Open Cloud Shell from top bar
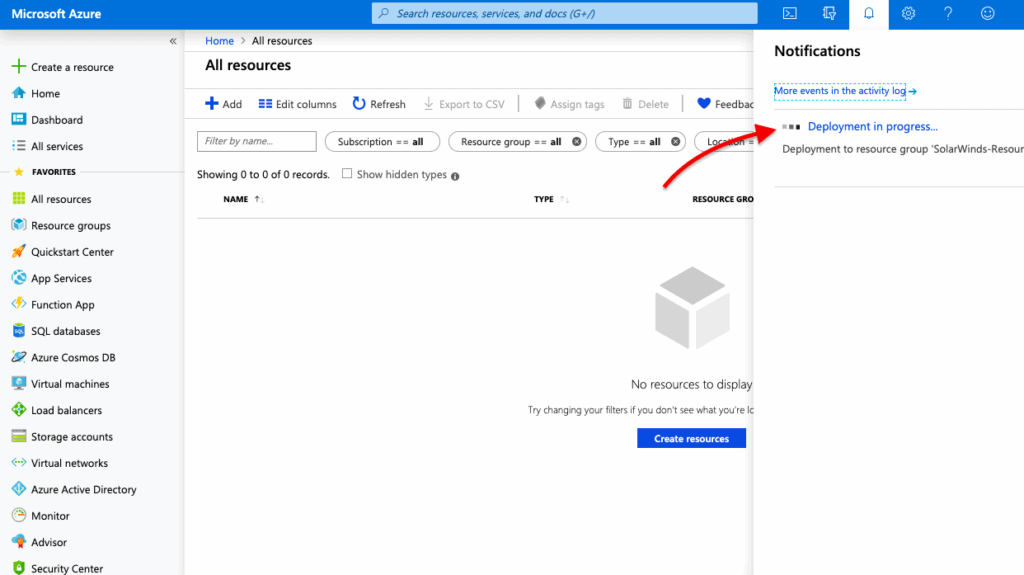The height and width of the screenshot is (575, 1024). point(790,14)
